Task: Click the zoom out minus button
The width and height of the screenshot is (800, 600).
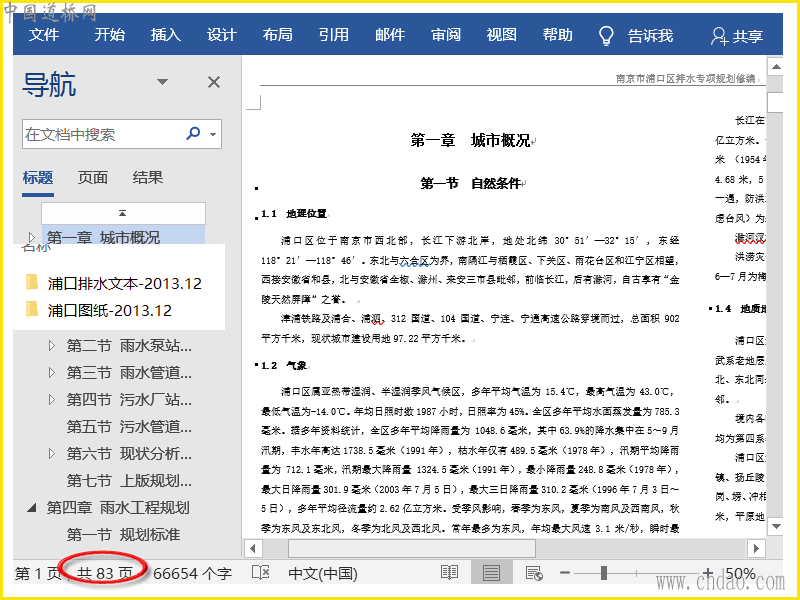Action: [564, 573]
